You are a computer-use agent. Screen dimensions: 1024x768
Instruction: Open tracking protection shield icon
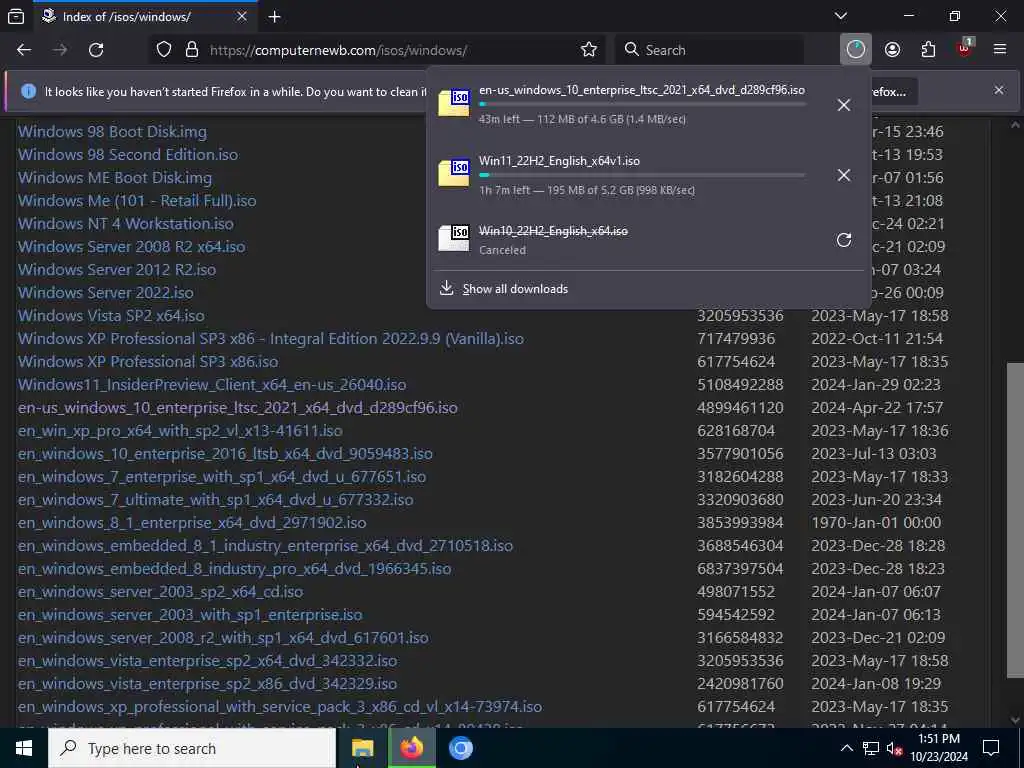click(164, 50)
